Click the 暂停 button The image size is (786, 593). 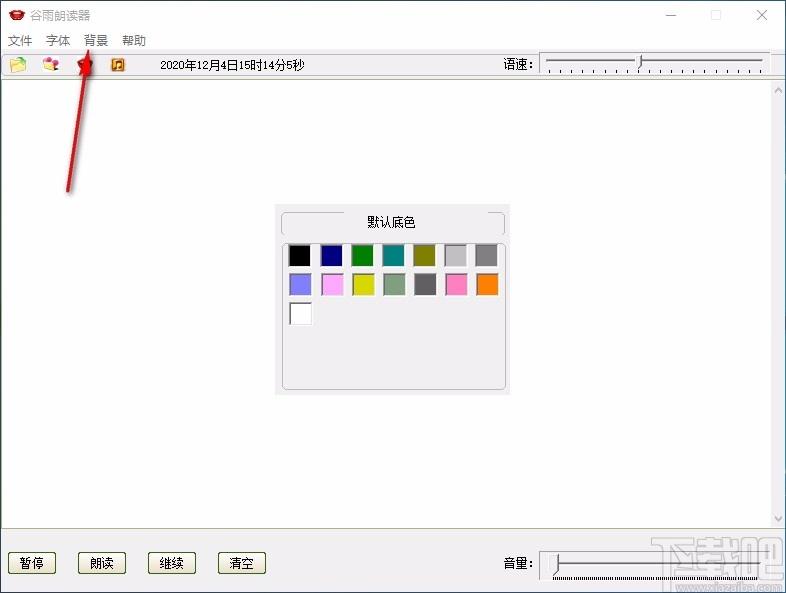(x=32, y=563)
